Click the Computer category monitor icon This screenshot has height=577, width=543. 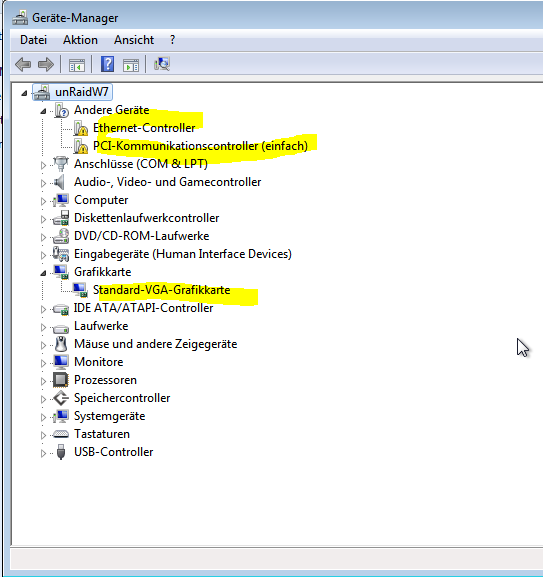coord(61,200)
